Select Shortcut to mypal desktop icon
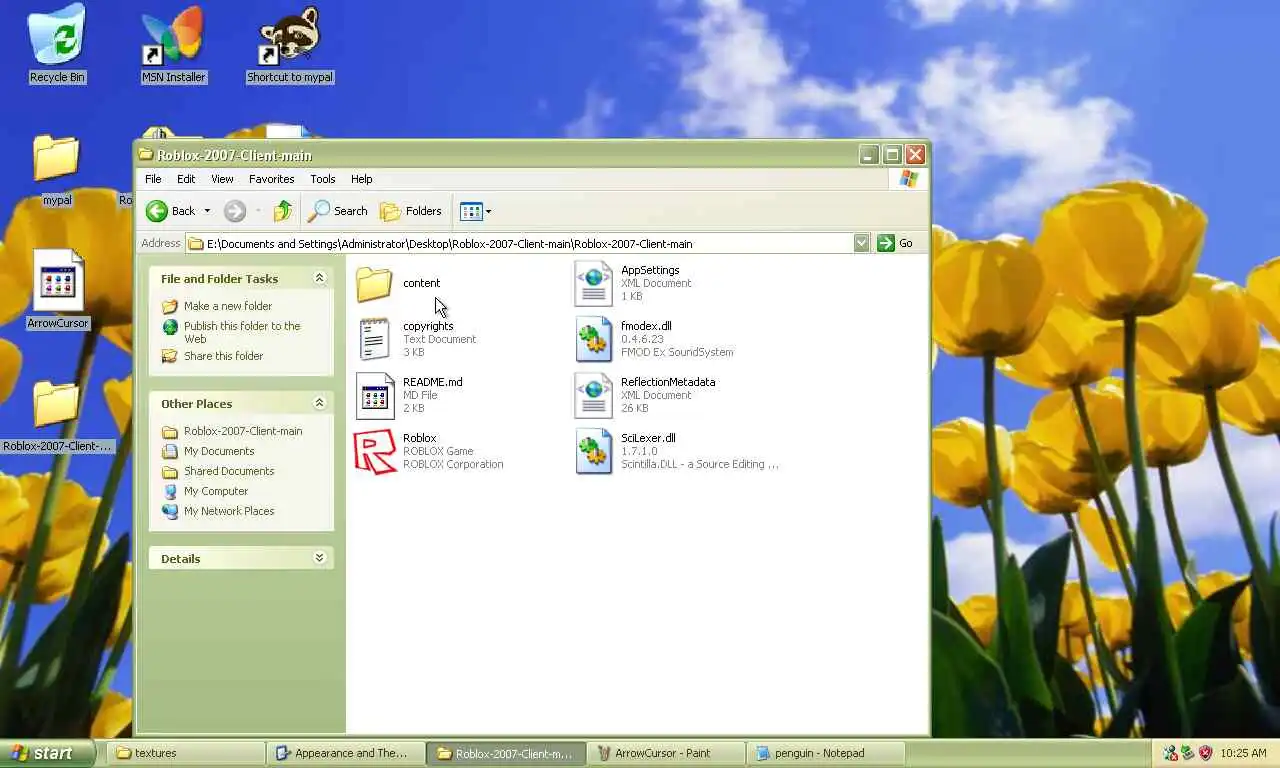The height and width of the screenshot is (768, 1280). (x=290, y=44)
